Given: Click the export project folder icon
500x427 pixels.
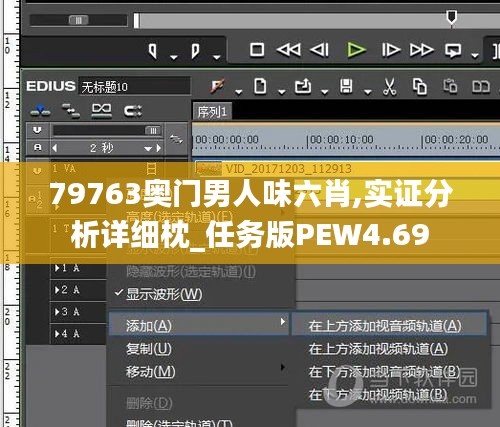Looking at the screenshot, I should click(x=303, y=86).
